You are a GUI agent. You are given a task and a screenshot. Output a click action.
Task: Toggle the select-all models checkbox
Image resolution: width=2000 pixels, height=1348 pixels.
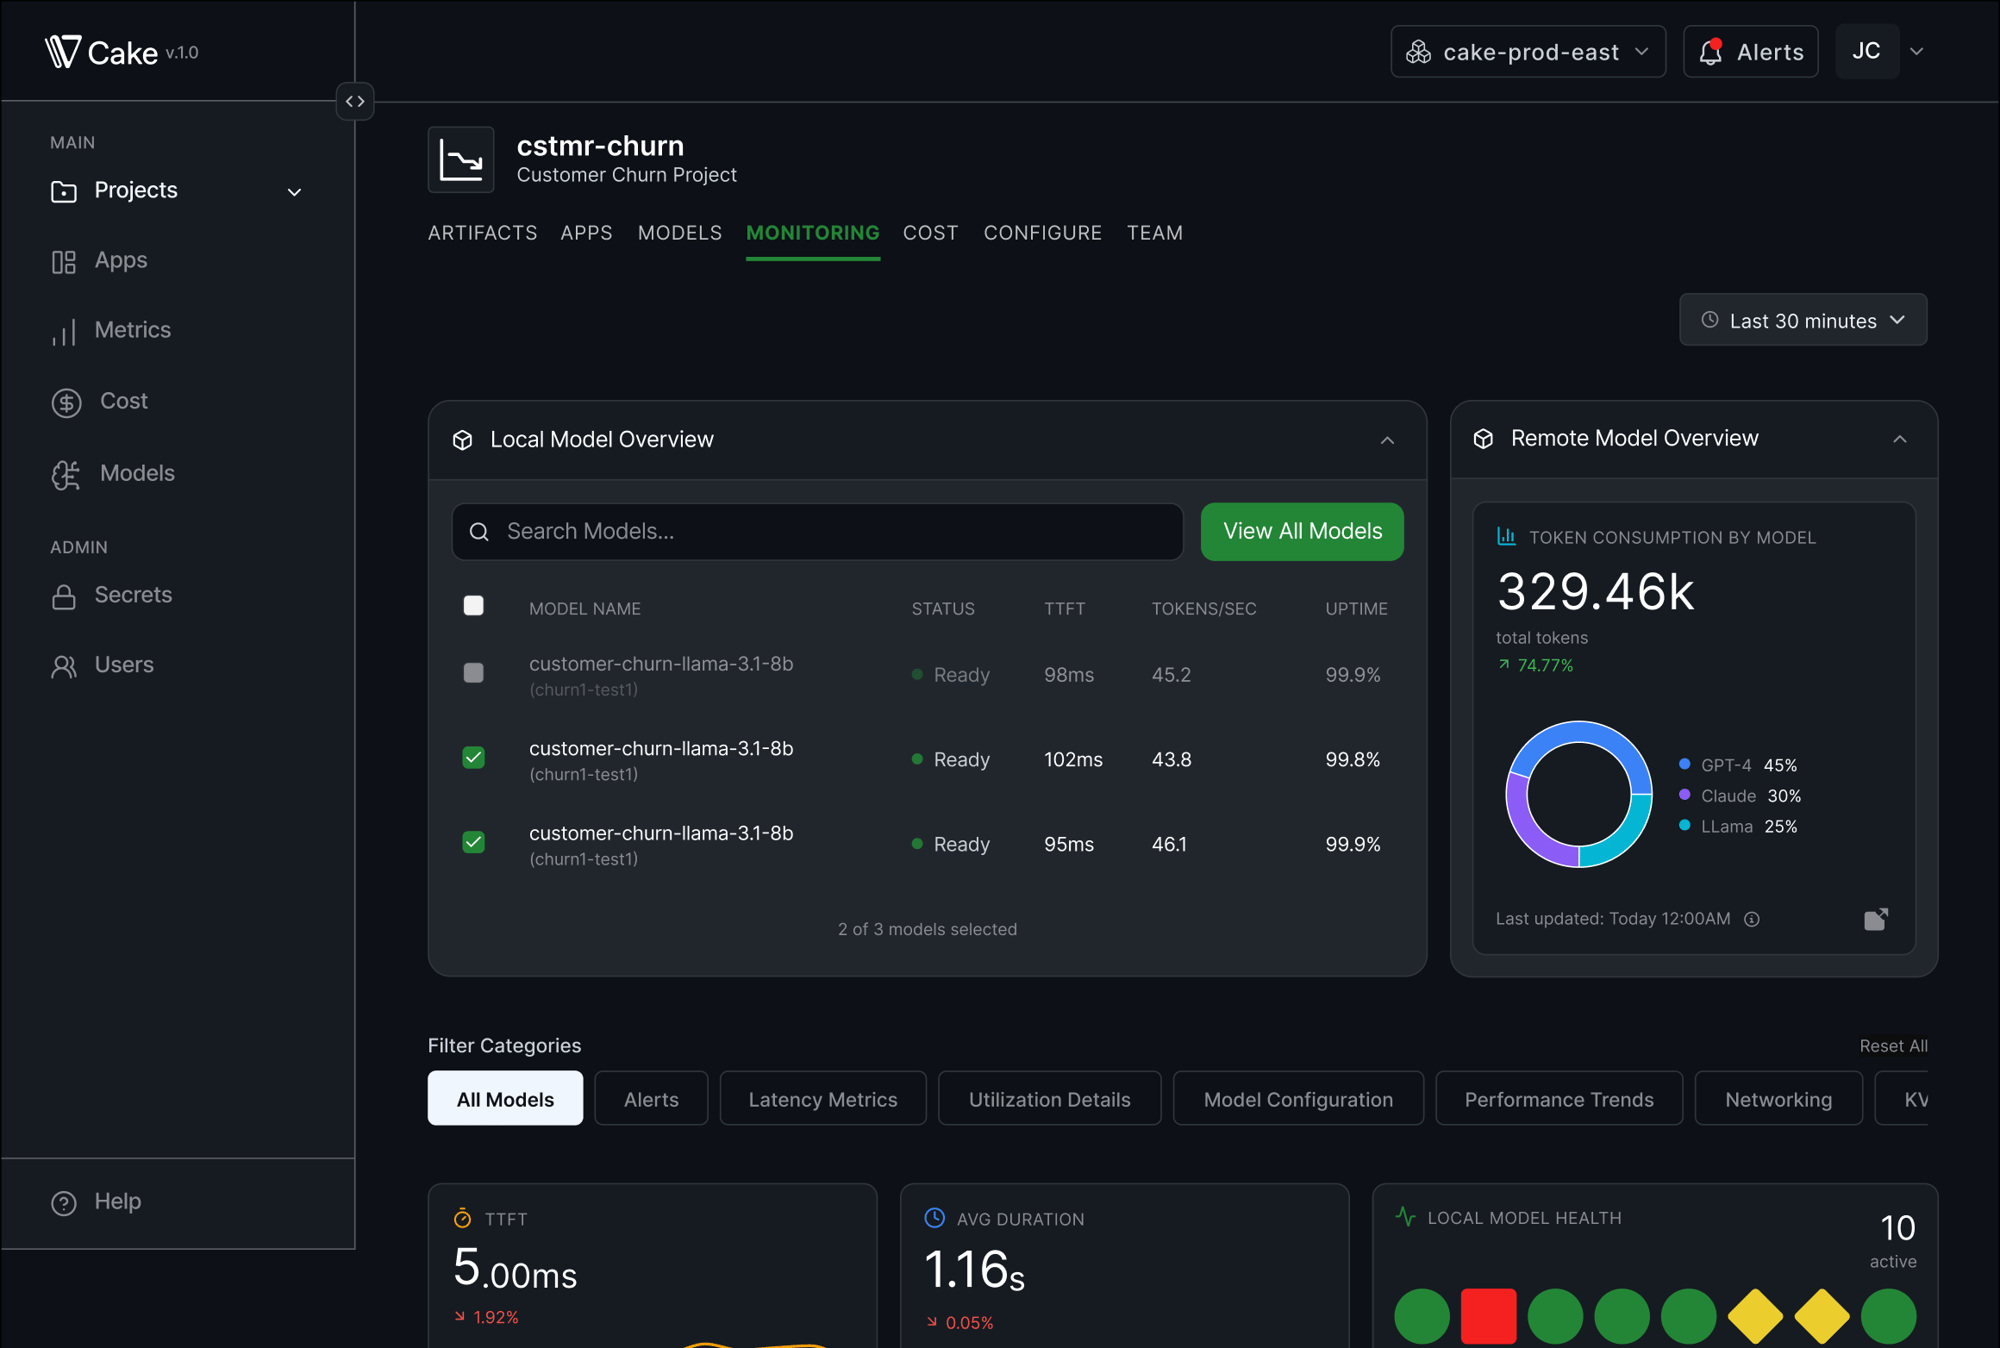tap(473, 605)
